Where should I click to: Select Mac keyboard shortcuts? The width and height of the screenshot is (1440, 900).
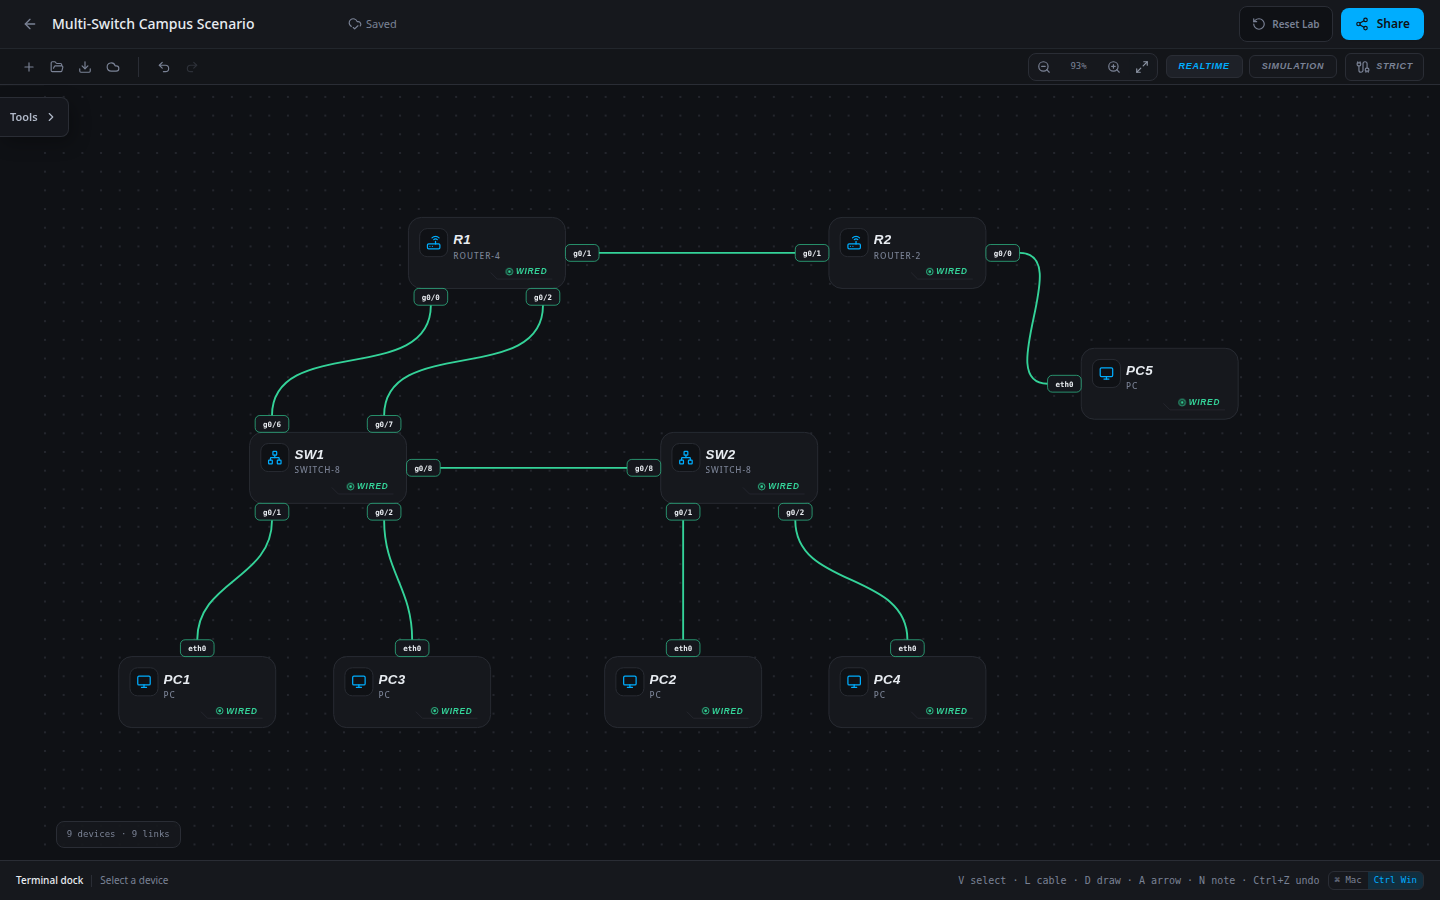click(1348, 880)
